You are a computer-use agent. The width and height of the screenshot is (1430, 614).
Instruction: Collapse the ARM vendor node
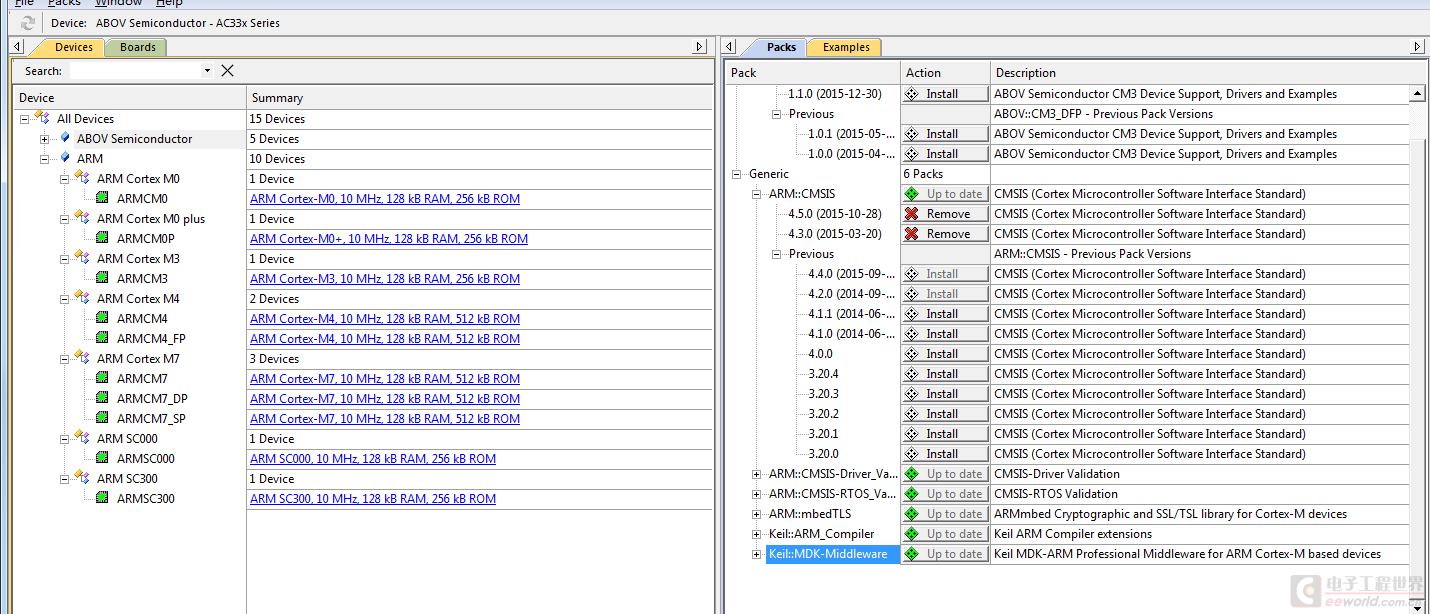45,159
